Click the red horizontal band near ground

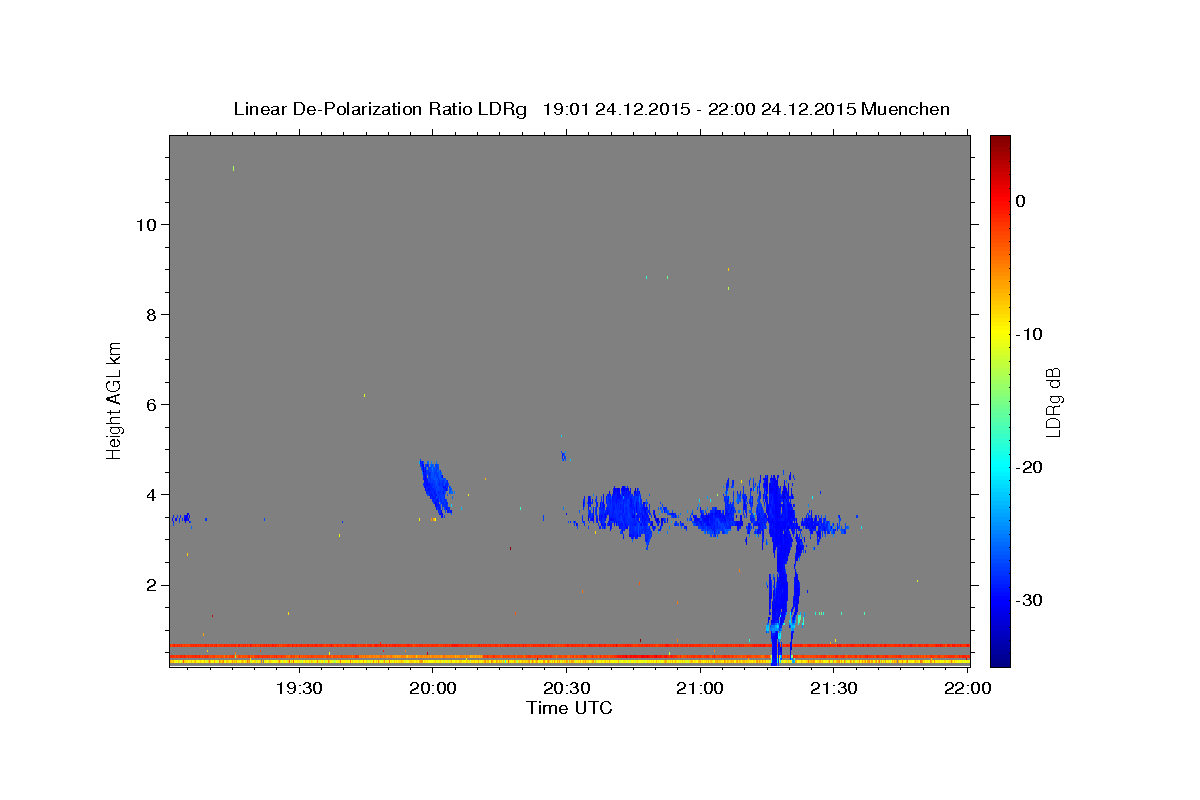tap(570, 645)
